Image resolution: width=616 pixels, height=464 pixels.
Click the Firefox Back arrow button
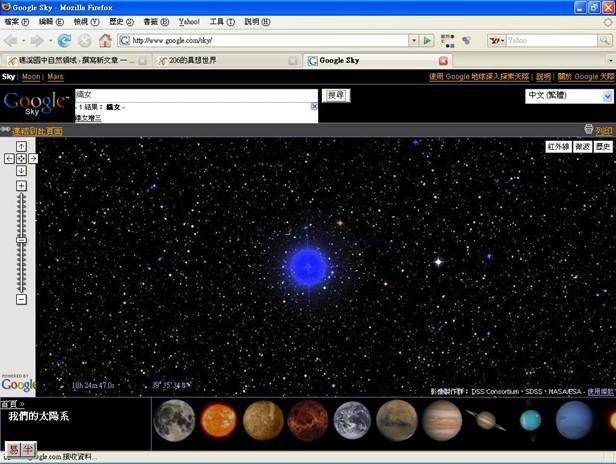11,40
